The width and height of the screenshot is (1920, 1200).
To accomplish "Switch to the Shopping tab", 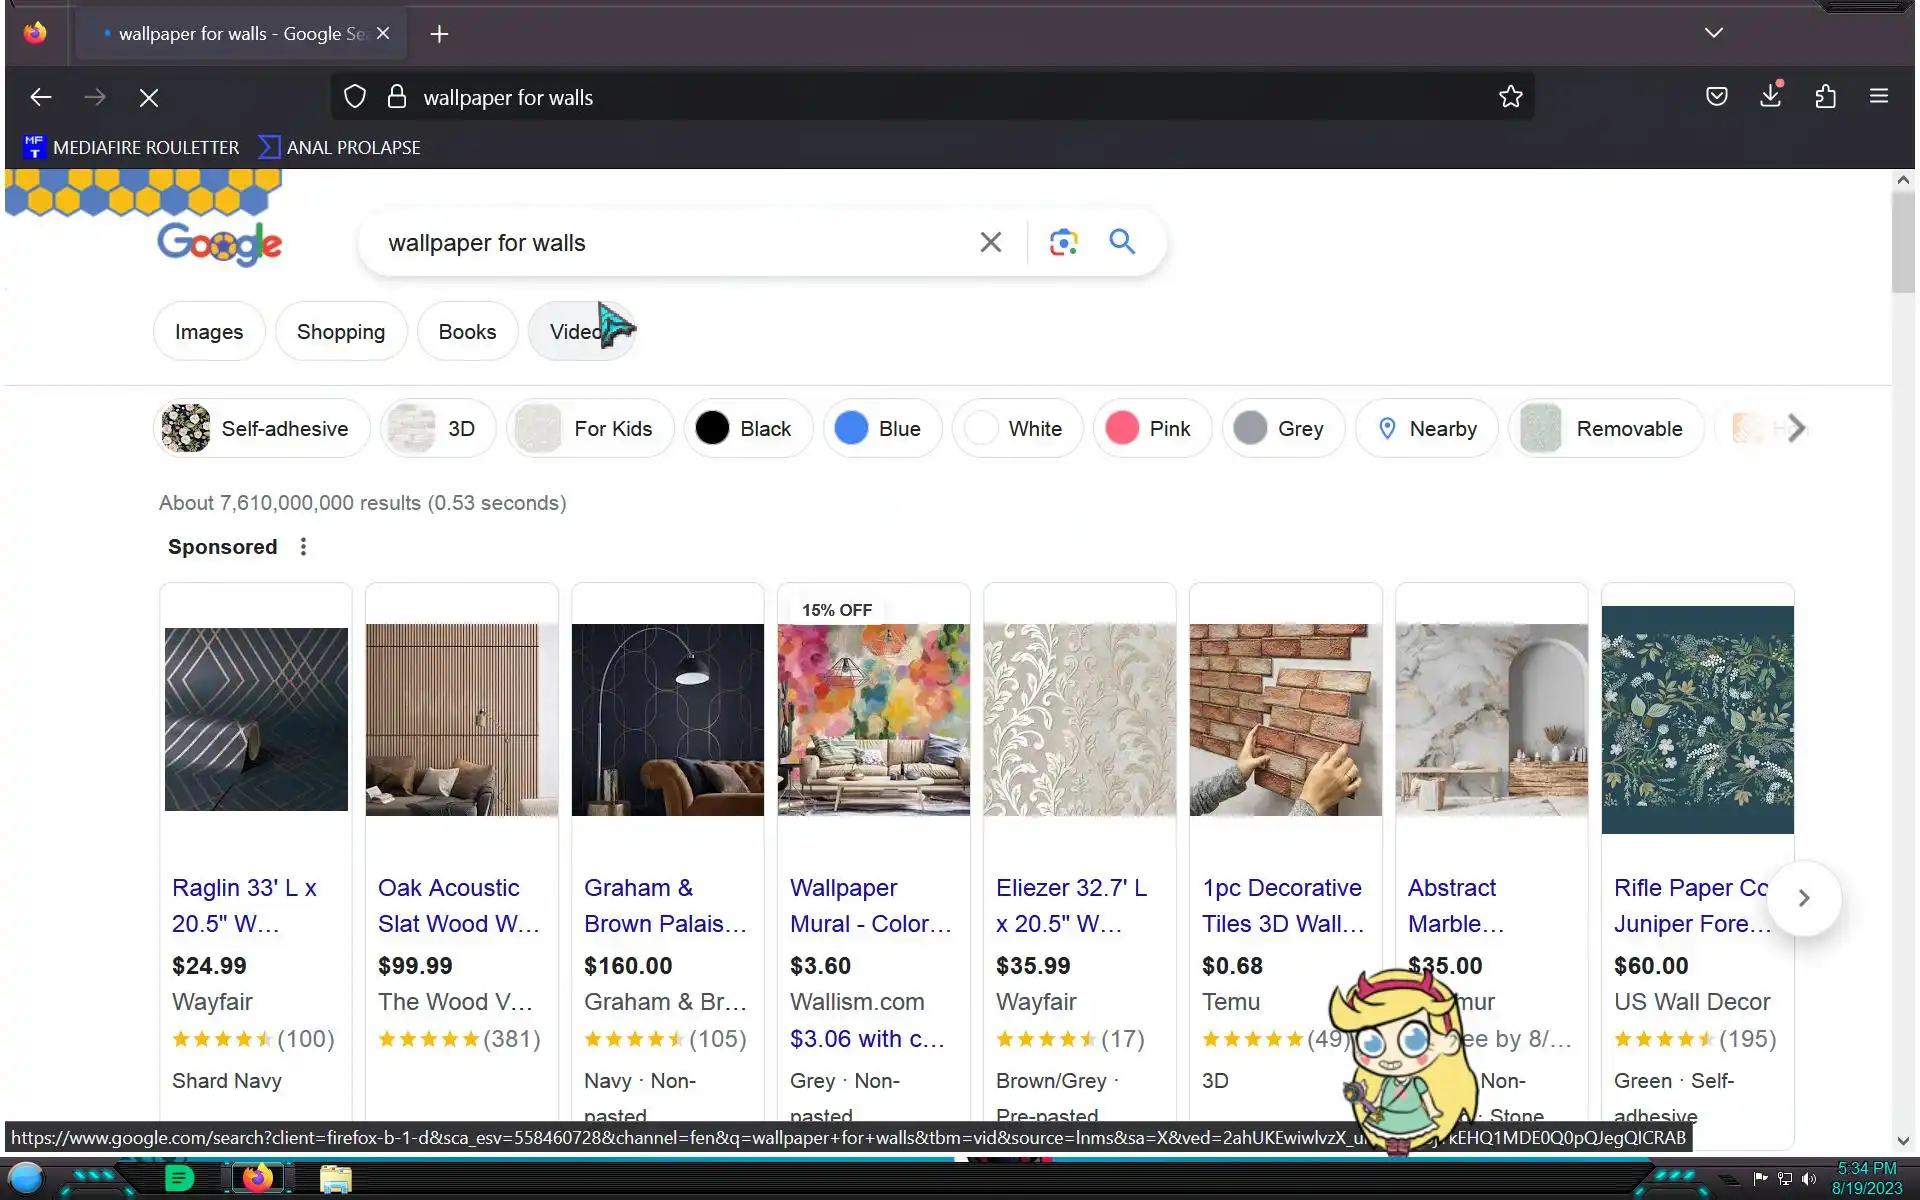I will (x=340, y=332).
